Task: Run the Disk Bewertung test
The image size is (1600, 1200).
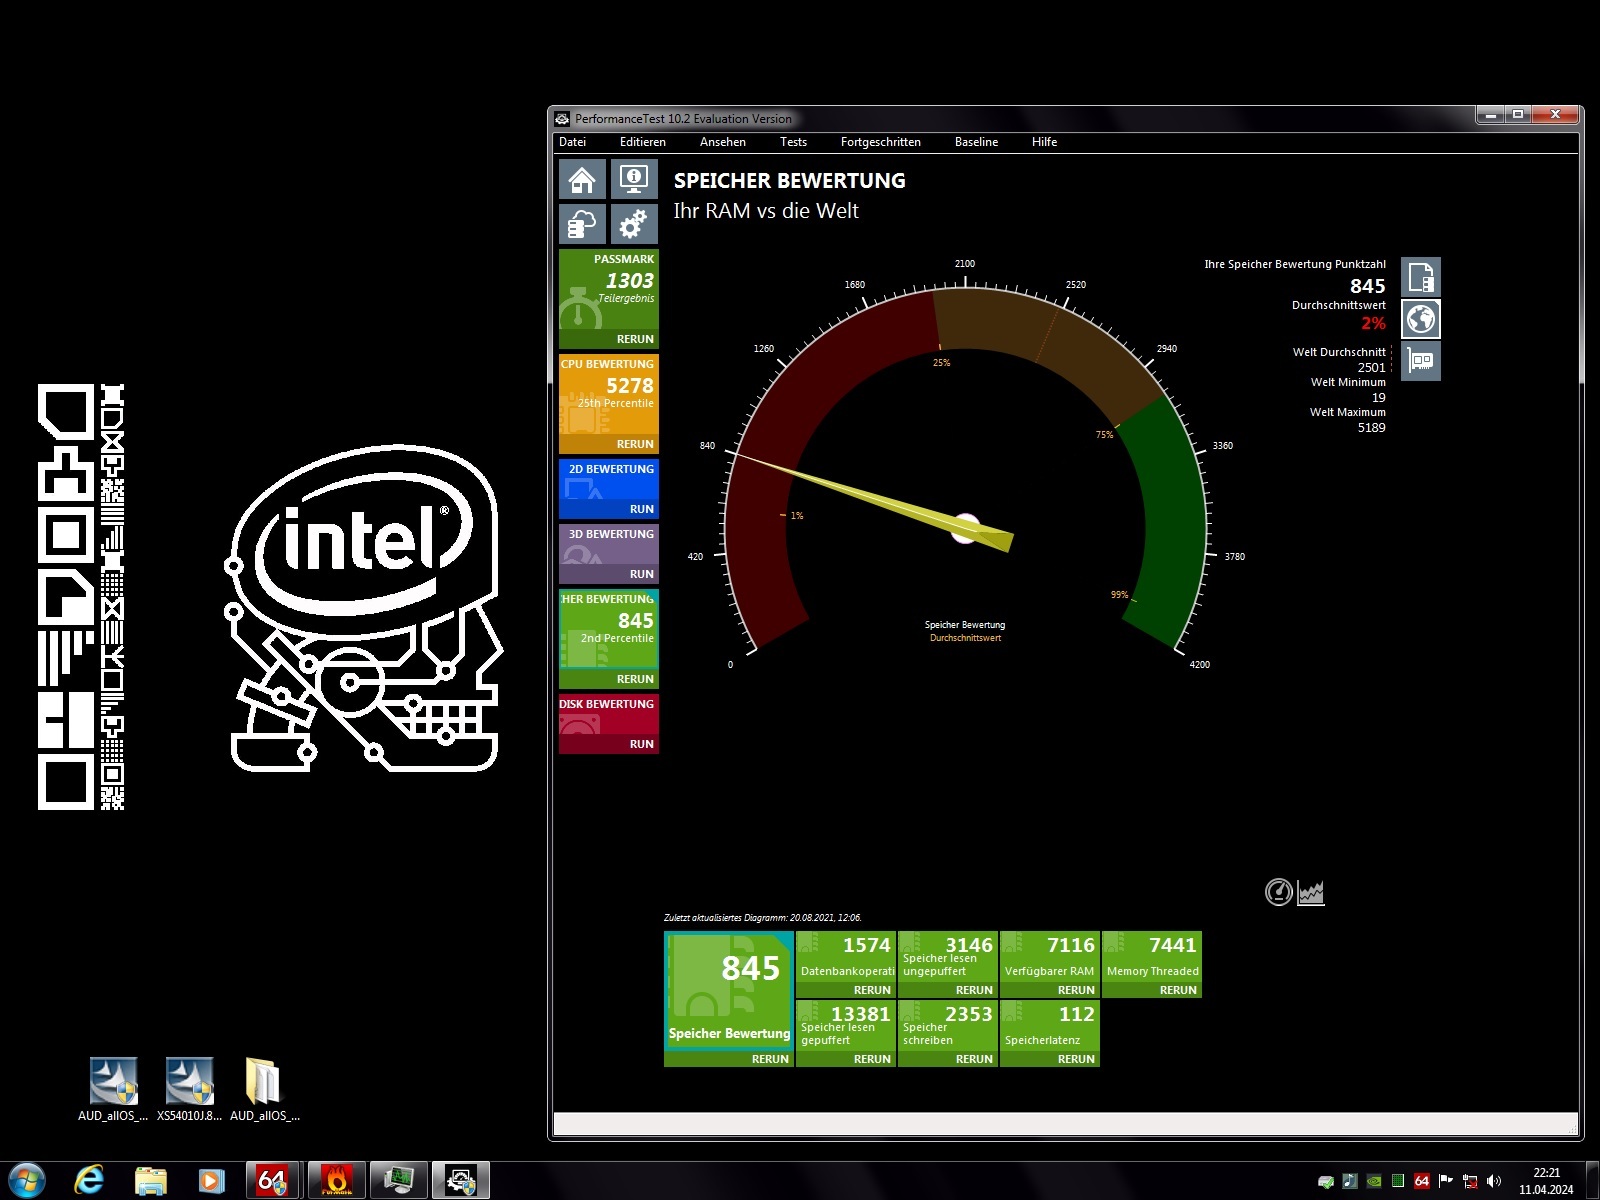Action: pyautogui.click(x=641, y=744)
